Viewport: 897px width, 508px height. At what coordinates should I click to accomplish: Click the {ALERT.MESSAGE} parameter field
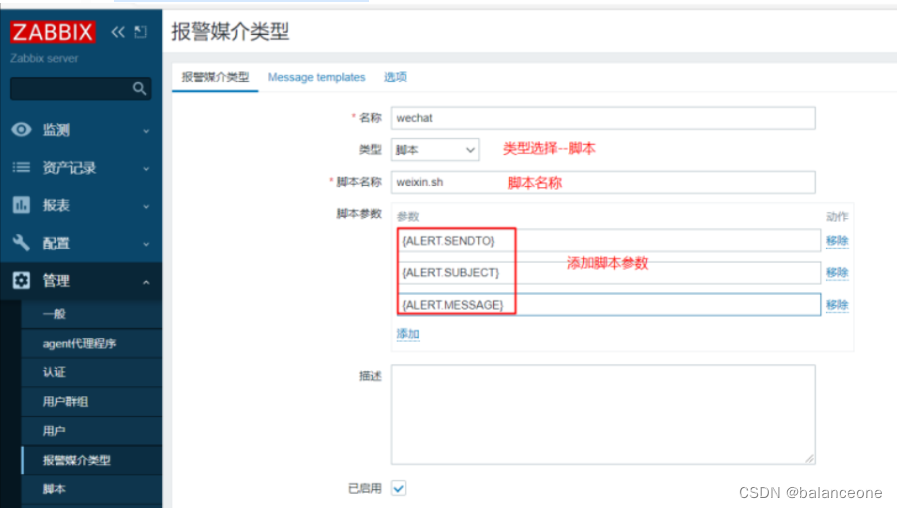click(x=609, y=304)
